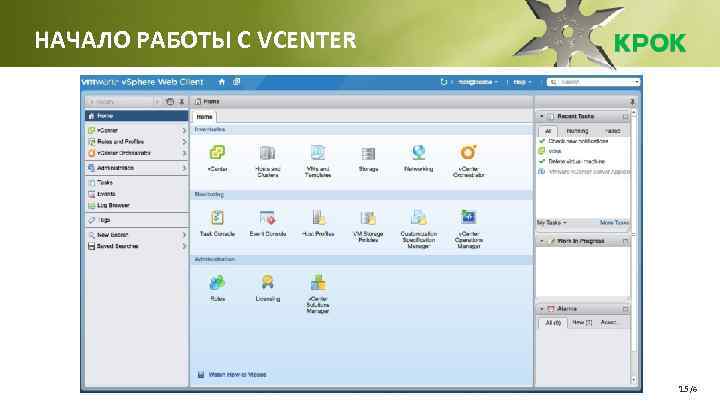Expand the Administration row chevron

(x=184, y=168)
